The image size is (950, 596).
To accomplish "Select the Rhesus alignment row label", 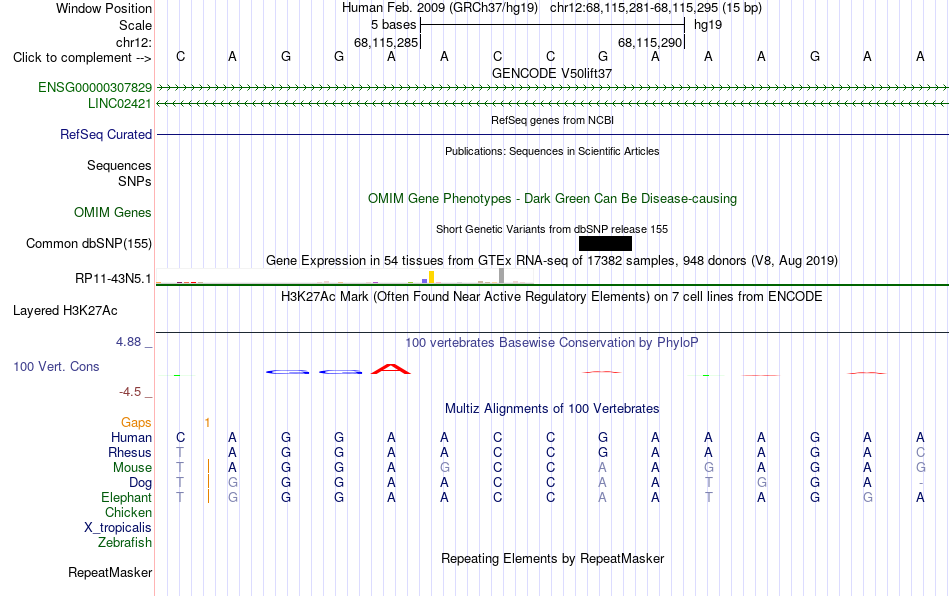I will 130,452.
